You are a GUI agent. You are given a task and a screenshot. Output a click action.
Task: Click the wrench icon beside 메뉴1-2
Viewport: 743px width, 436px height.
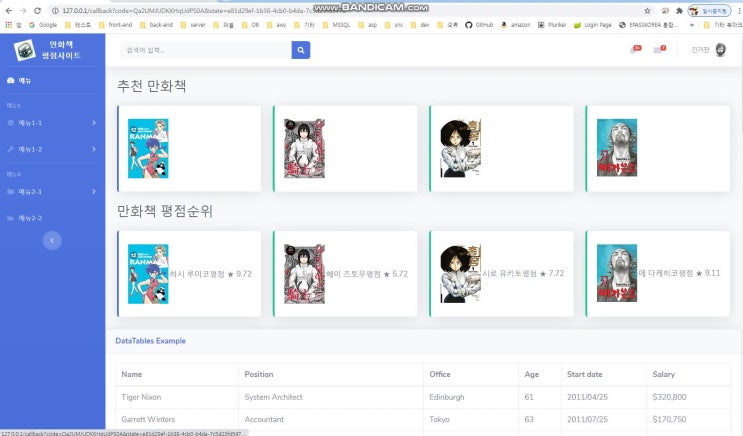[11, 149]
